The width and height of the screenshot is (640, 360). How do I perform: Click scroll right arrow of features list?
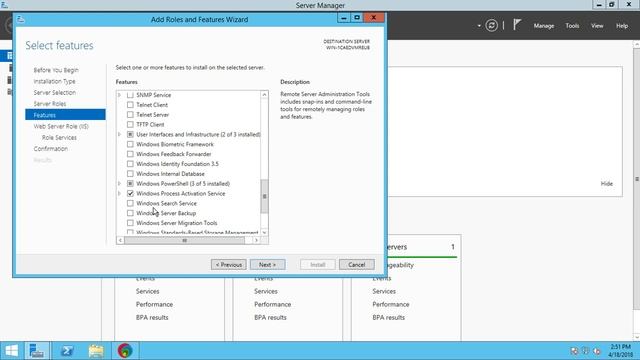[x=256, y=240]
